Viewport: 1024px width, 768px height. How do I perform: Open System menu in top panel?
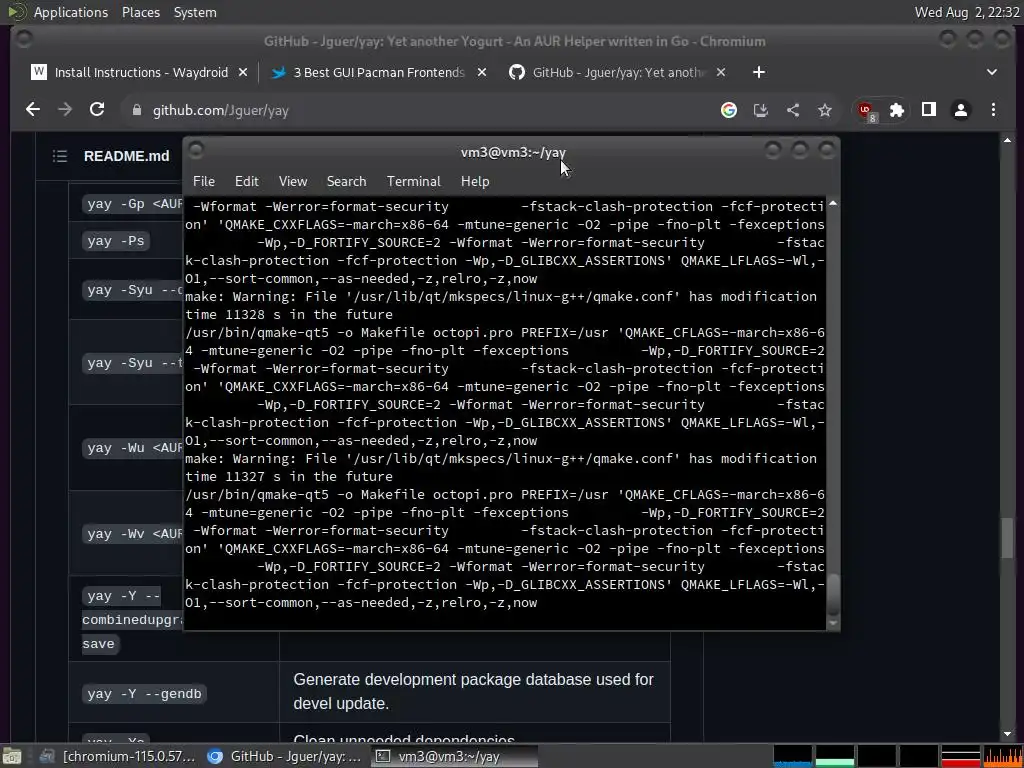point(195,12)
